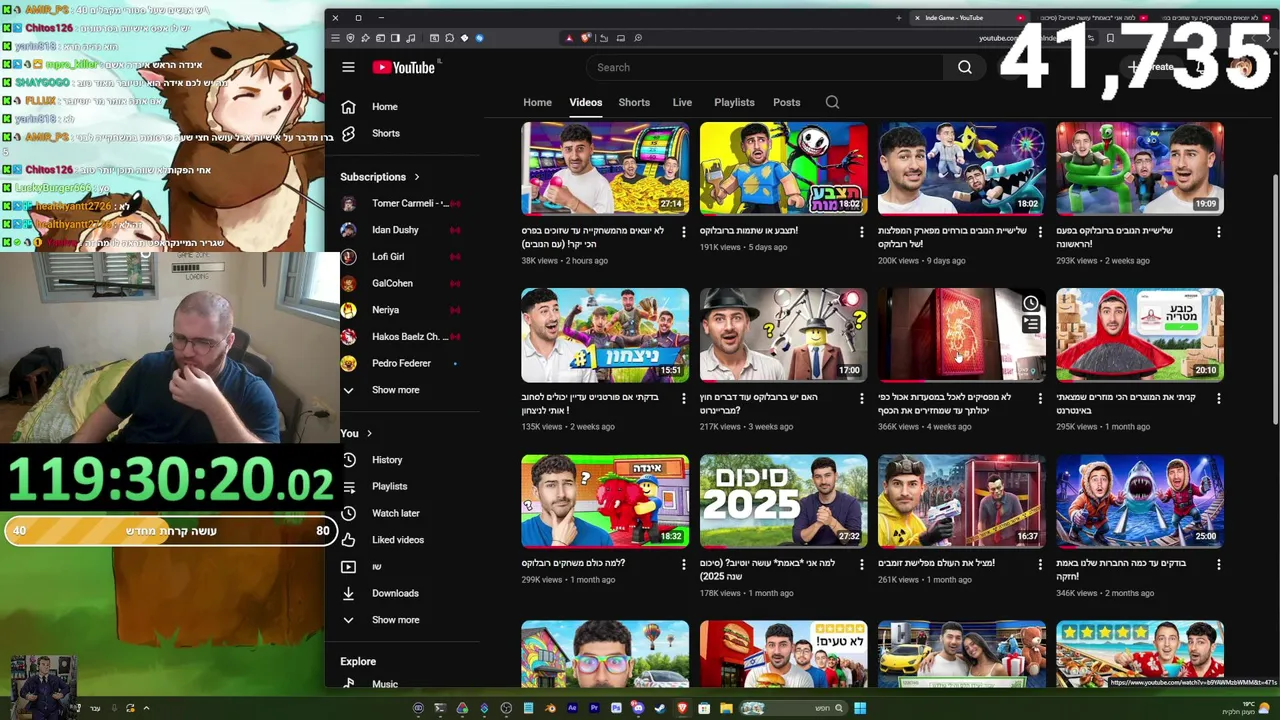The height and width of the screenshot is (720, 1280).
Task: Select the channel Videos tab
Action: click(x=586, y=102)
